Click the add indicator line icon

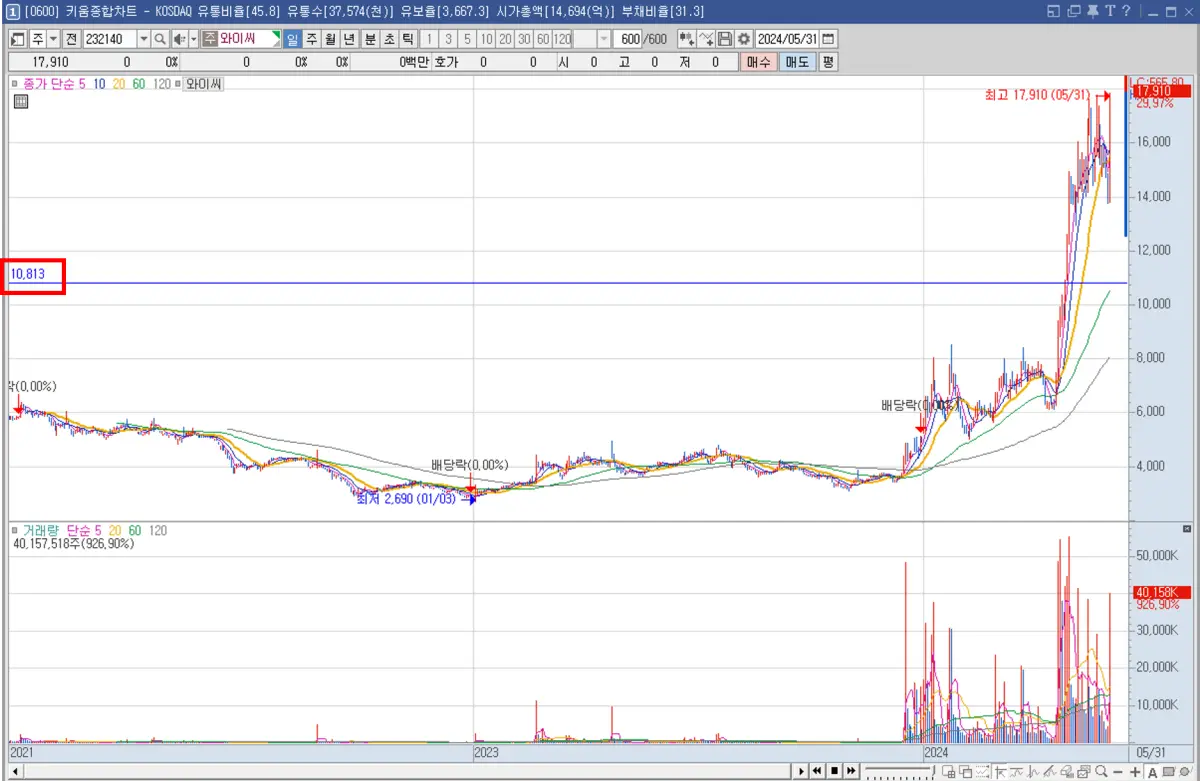point(706,39)
